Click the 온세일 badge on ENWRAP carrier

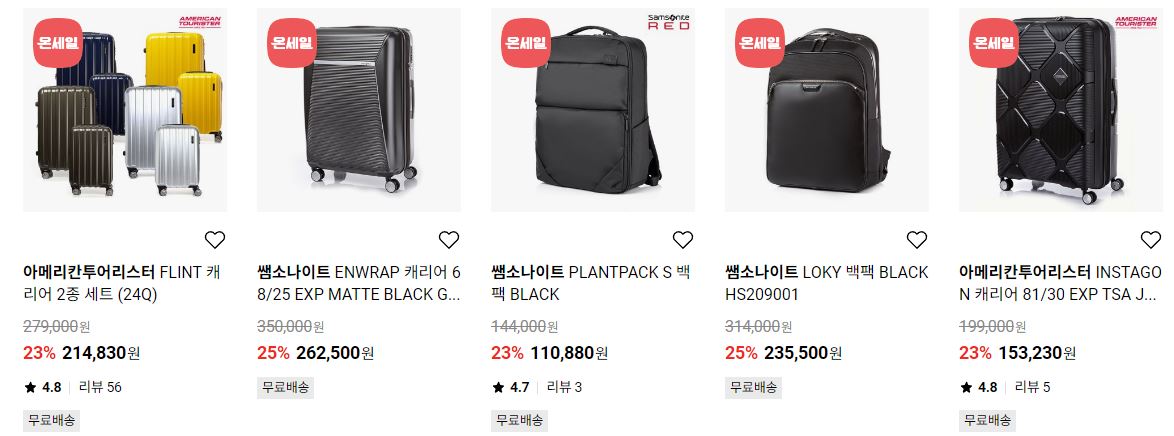tap(291, 43)
